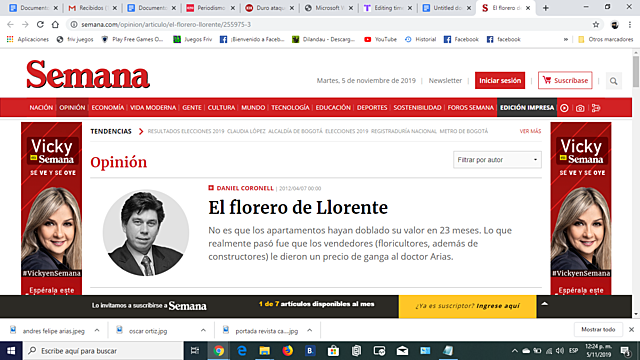Click Iniciar sesión button
Viewport: 640px width, 360px height.
[x=500, y=80]
